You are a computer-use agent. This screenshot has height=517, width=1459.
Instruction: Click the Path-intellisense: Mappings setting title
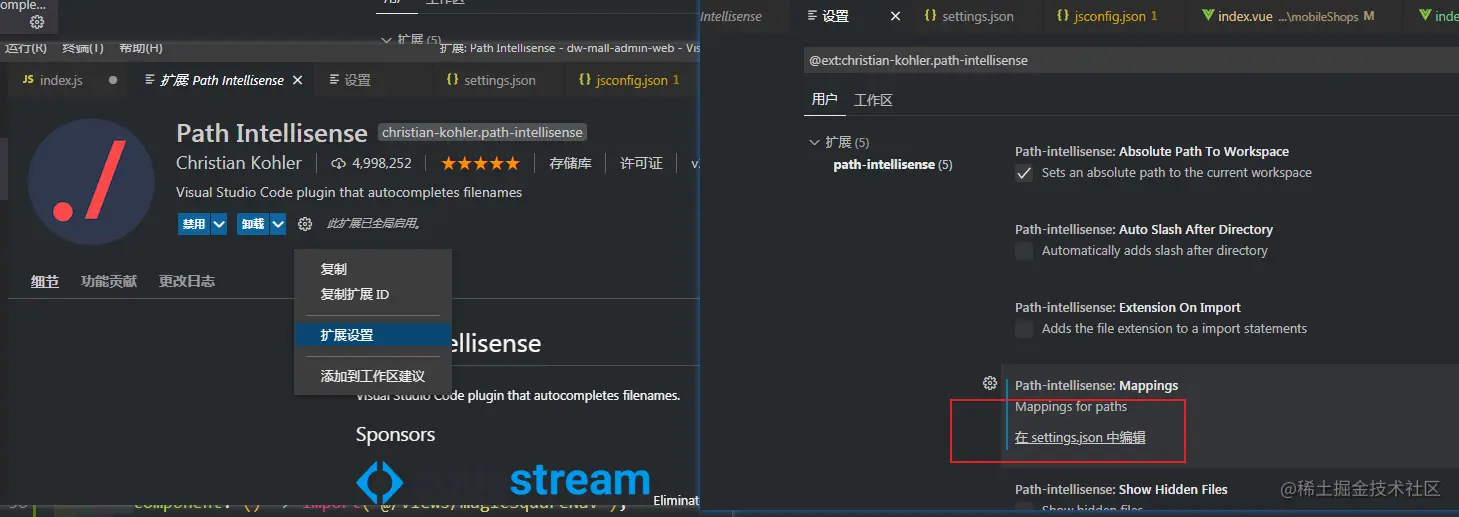[x=1096, y=385]
